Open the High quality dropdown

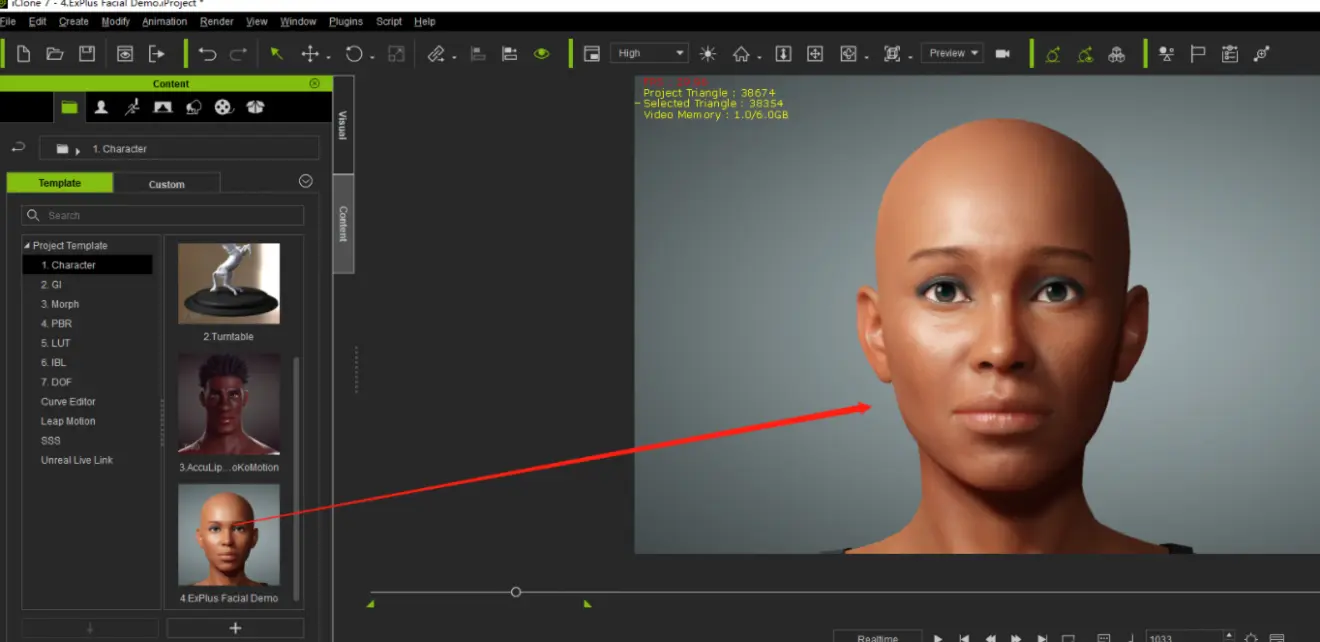coord(650,54)
